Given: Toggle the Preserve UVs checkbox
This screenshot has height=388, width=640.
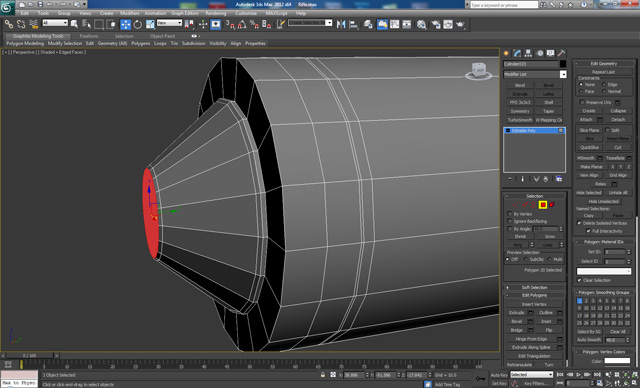Looking at the screenshot, I should (582, 102).
